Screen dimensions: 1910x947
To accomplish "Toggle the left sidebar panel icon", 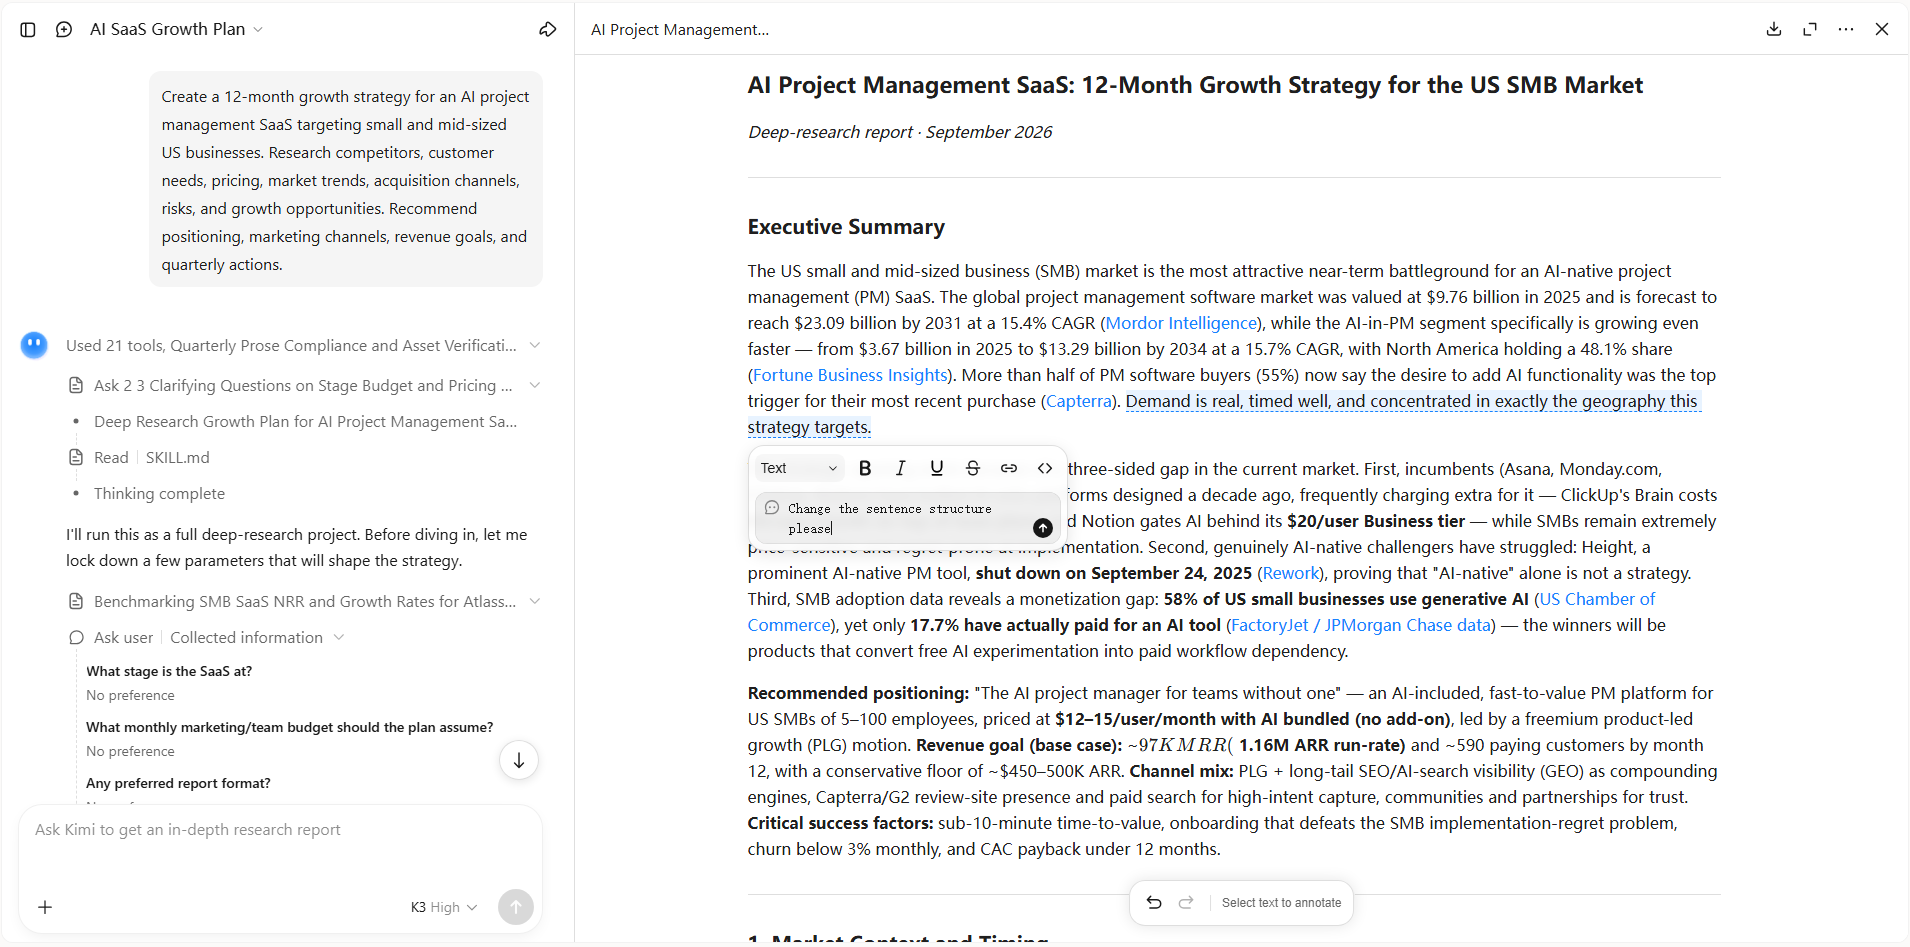I will coord(28,30).
